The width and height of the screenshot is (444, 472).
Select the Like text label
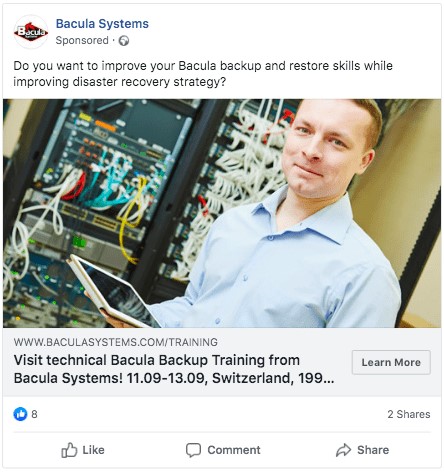(93, 450)
